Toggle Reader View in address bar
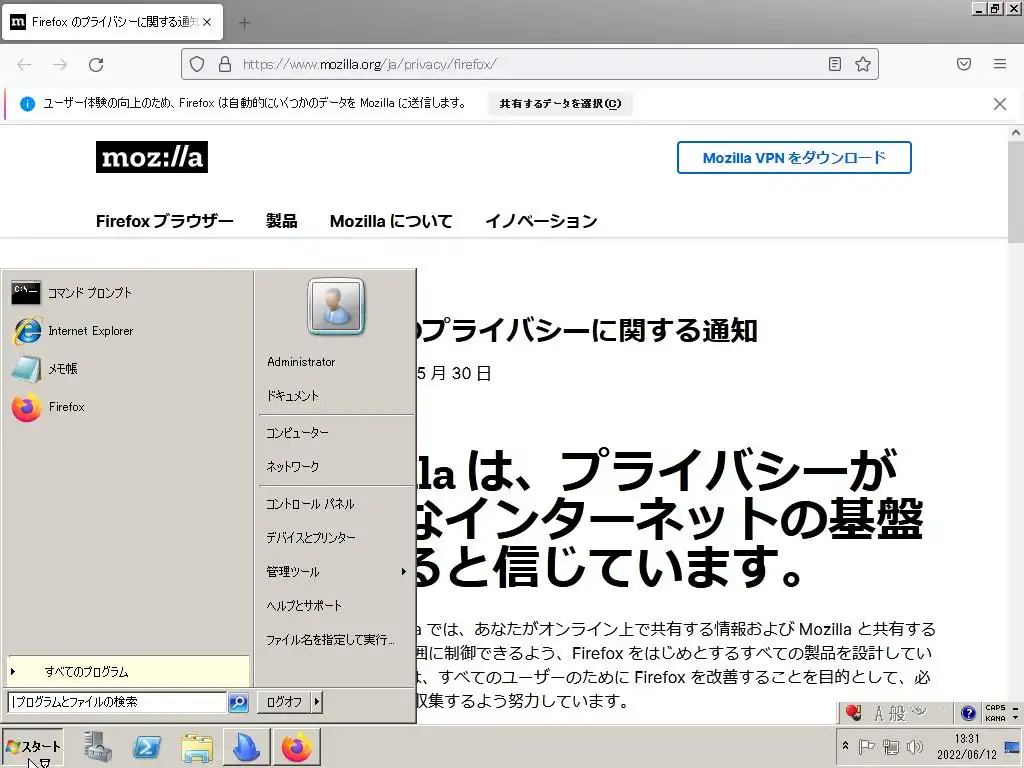The image size is (1024, 768). [x=835, y=64]
